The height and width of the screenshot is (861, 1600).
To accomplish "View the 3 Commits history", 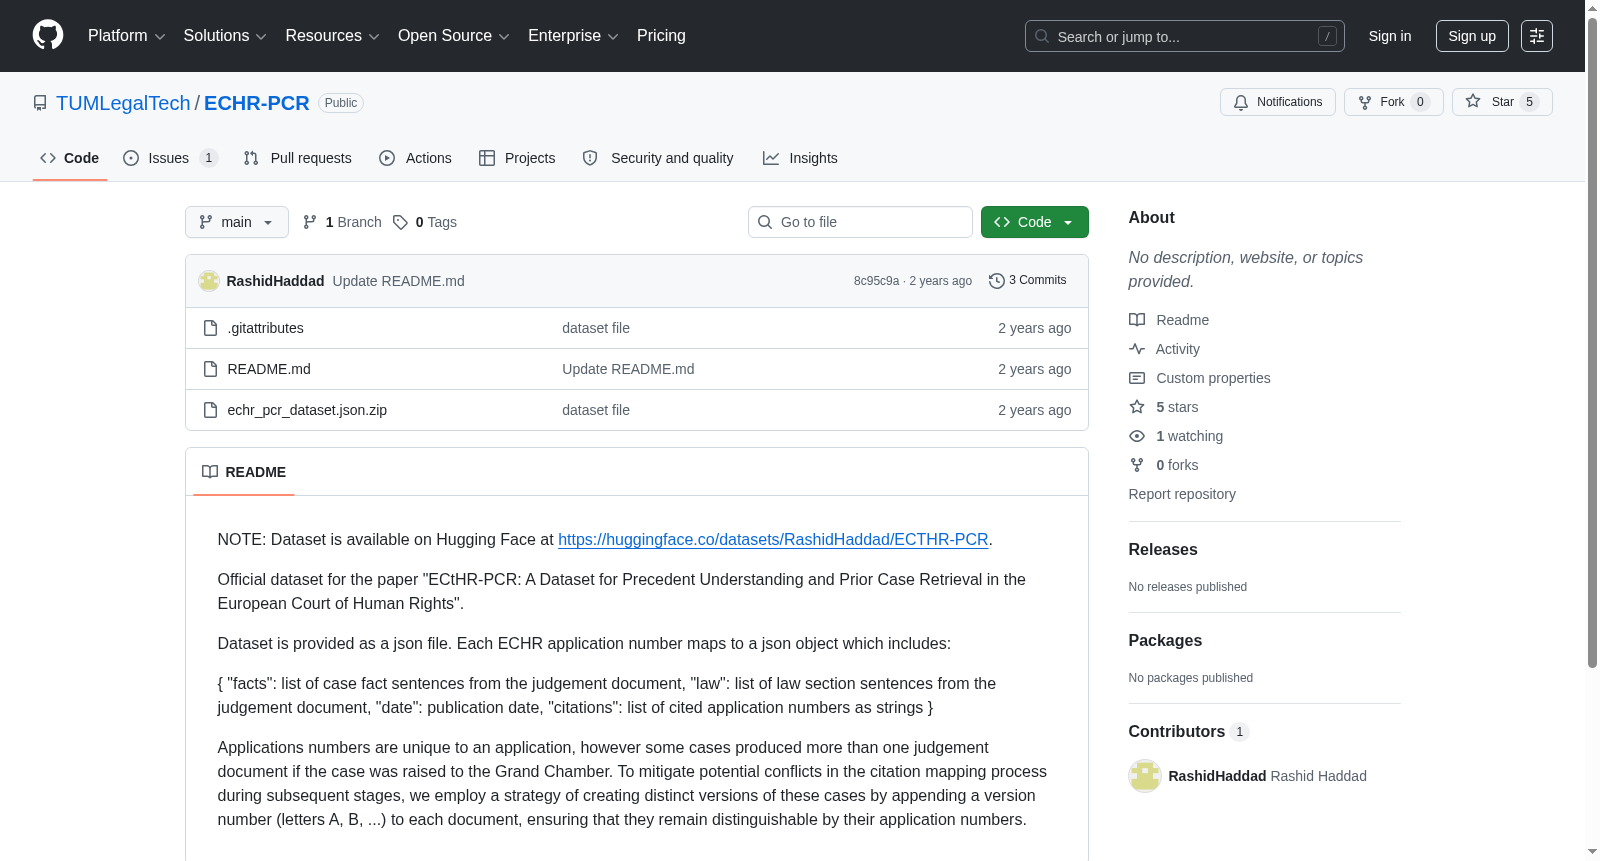I will pos(1028,281).
